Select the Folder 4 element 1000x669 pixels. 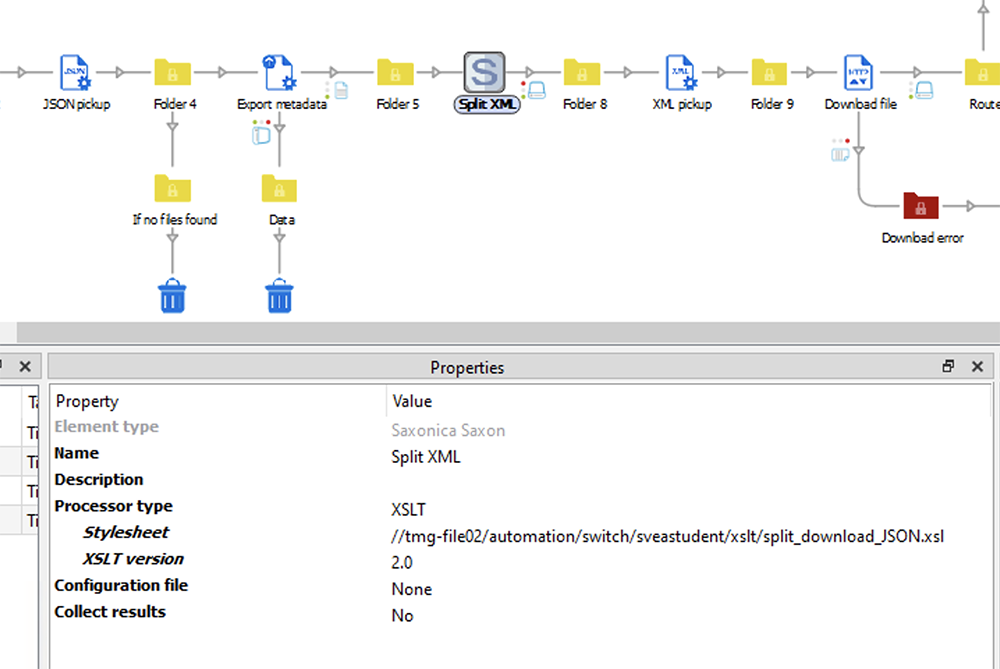[x=172, y=73]
